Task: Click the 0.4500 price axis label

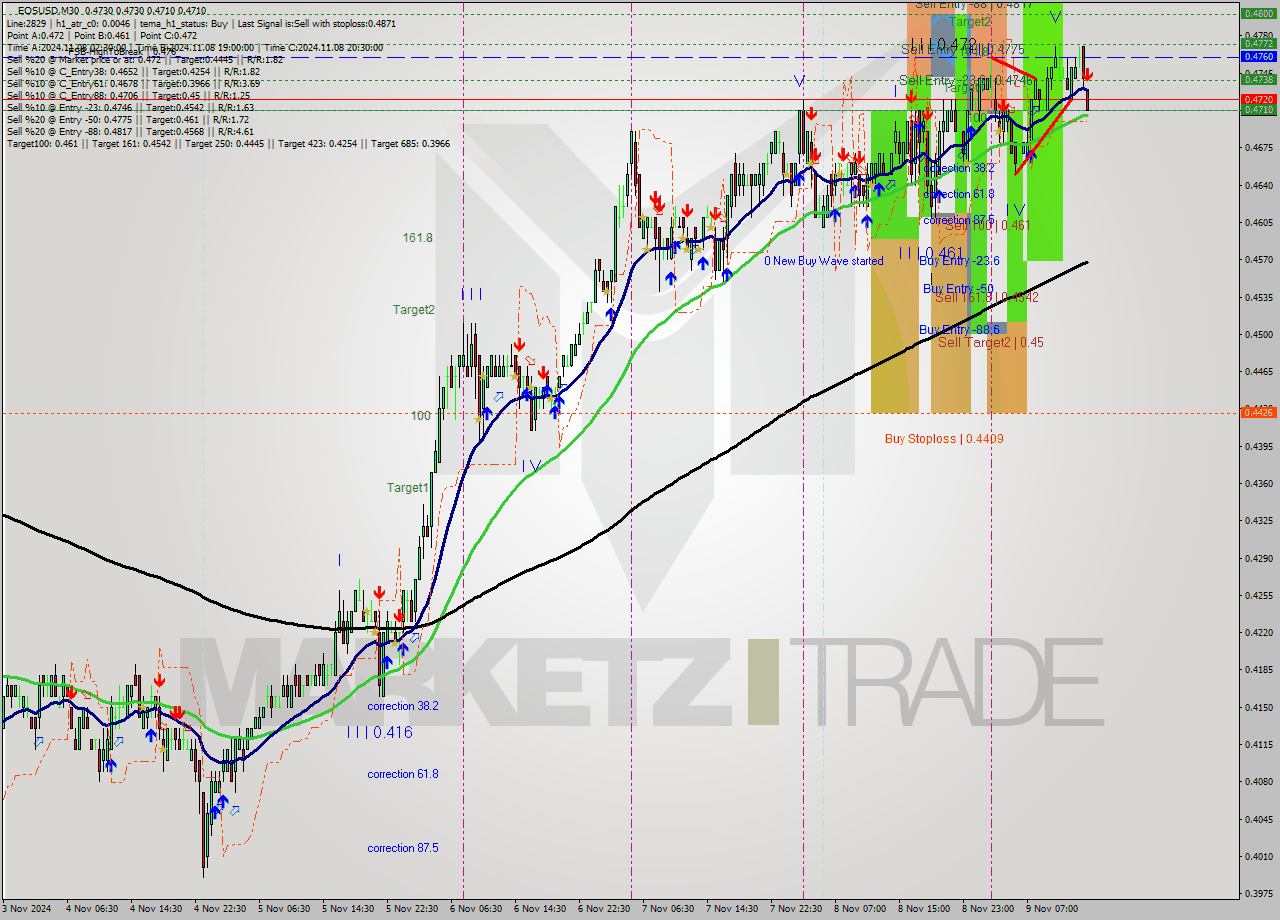Action: click(x=1257, y=334)
